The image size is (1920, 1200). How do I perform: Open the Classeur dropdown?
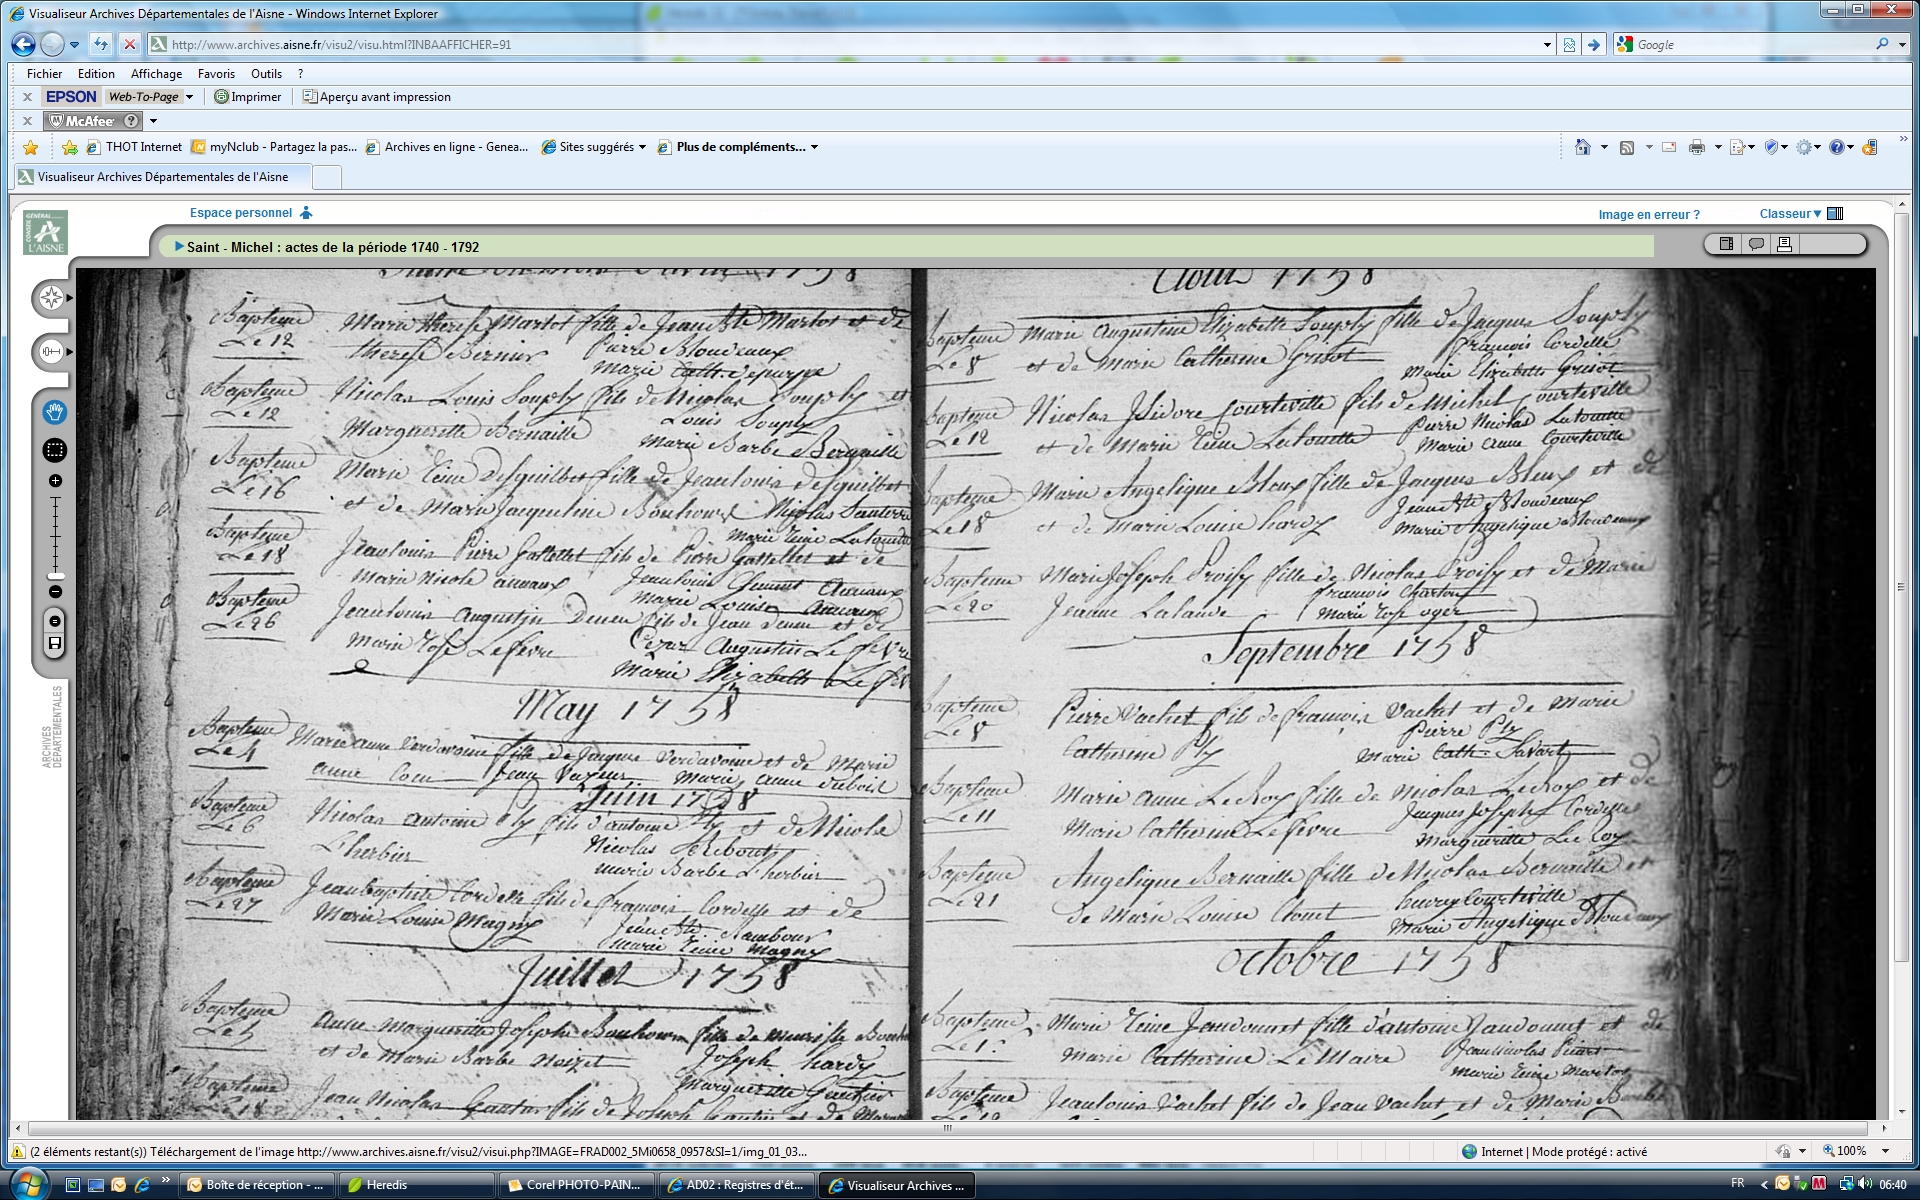(1790, 213)
